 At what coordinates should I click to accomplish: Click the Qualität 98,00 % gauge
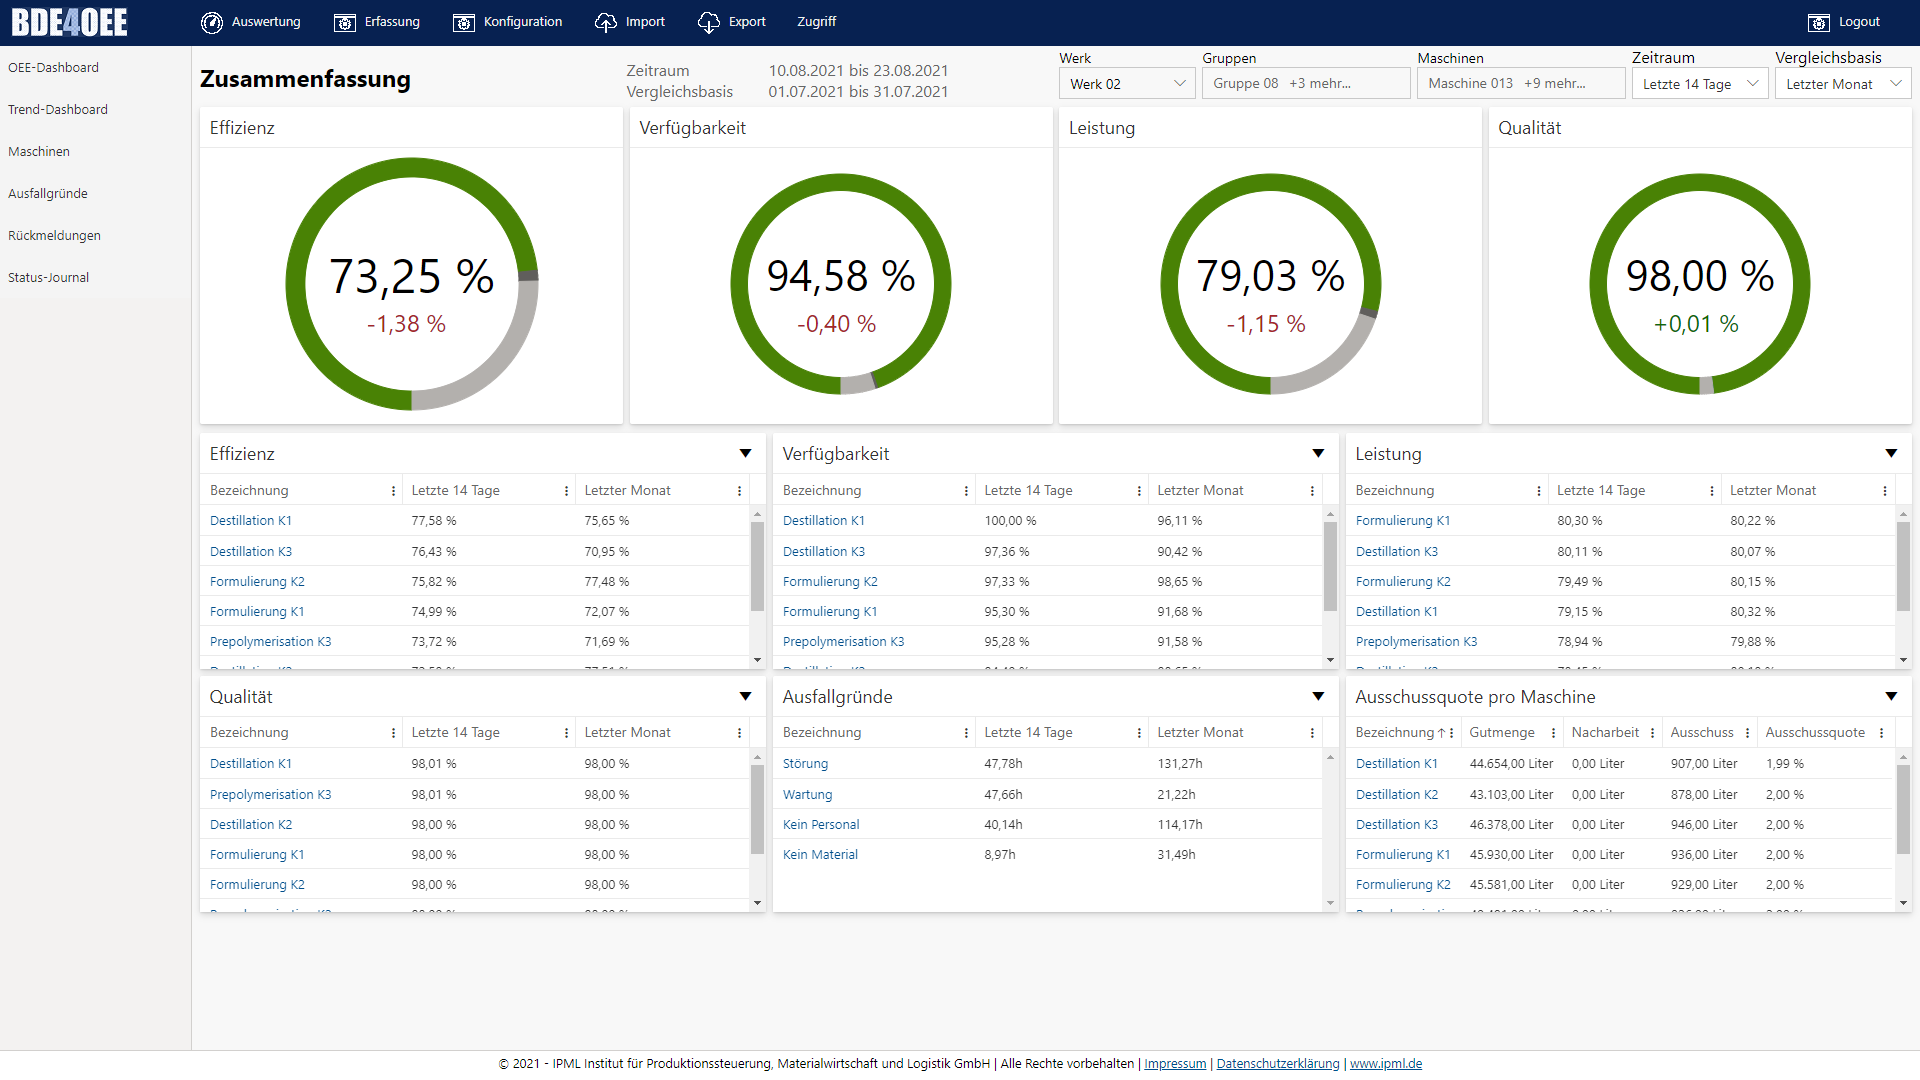pos(1700,284)
